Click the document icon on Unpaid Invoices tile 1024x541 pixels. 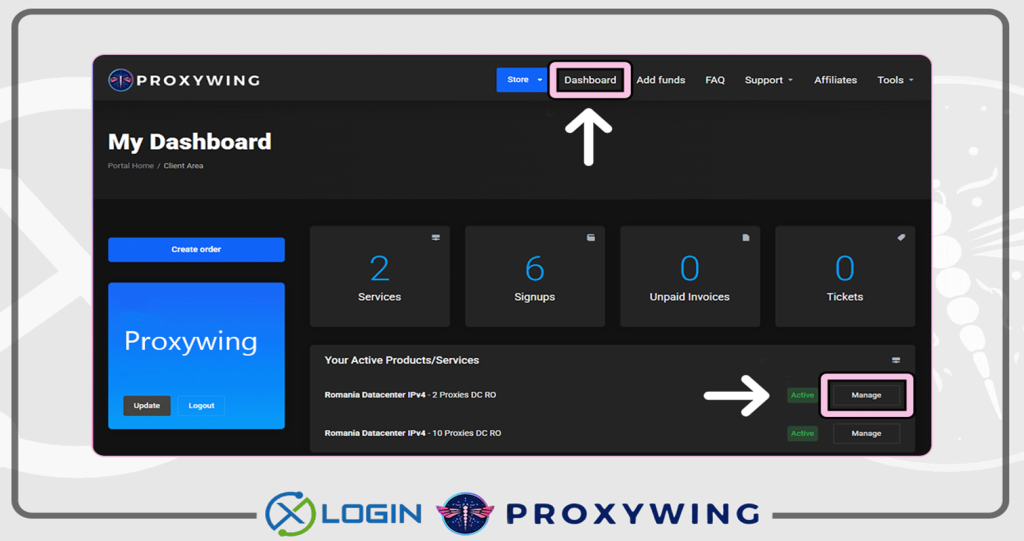[746, 237]
